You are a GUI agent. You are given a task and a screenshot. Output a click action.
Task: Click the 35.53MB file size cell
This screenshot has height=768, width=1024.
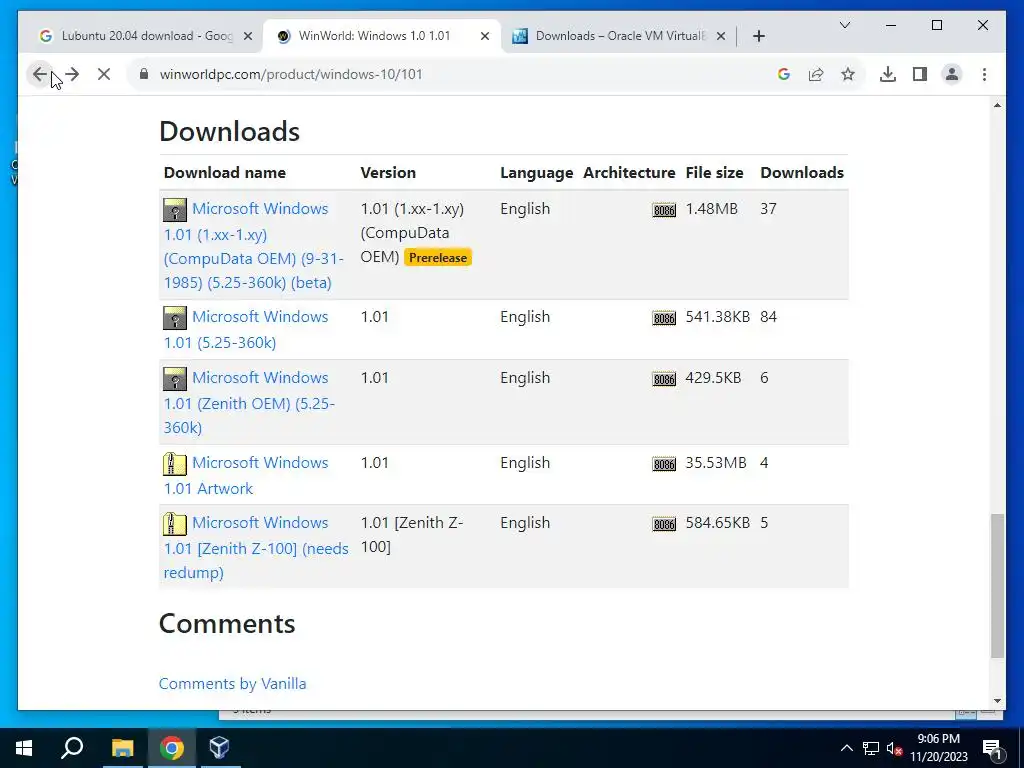(x=716, y=463)
